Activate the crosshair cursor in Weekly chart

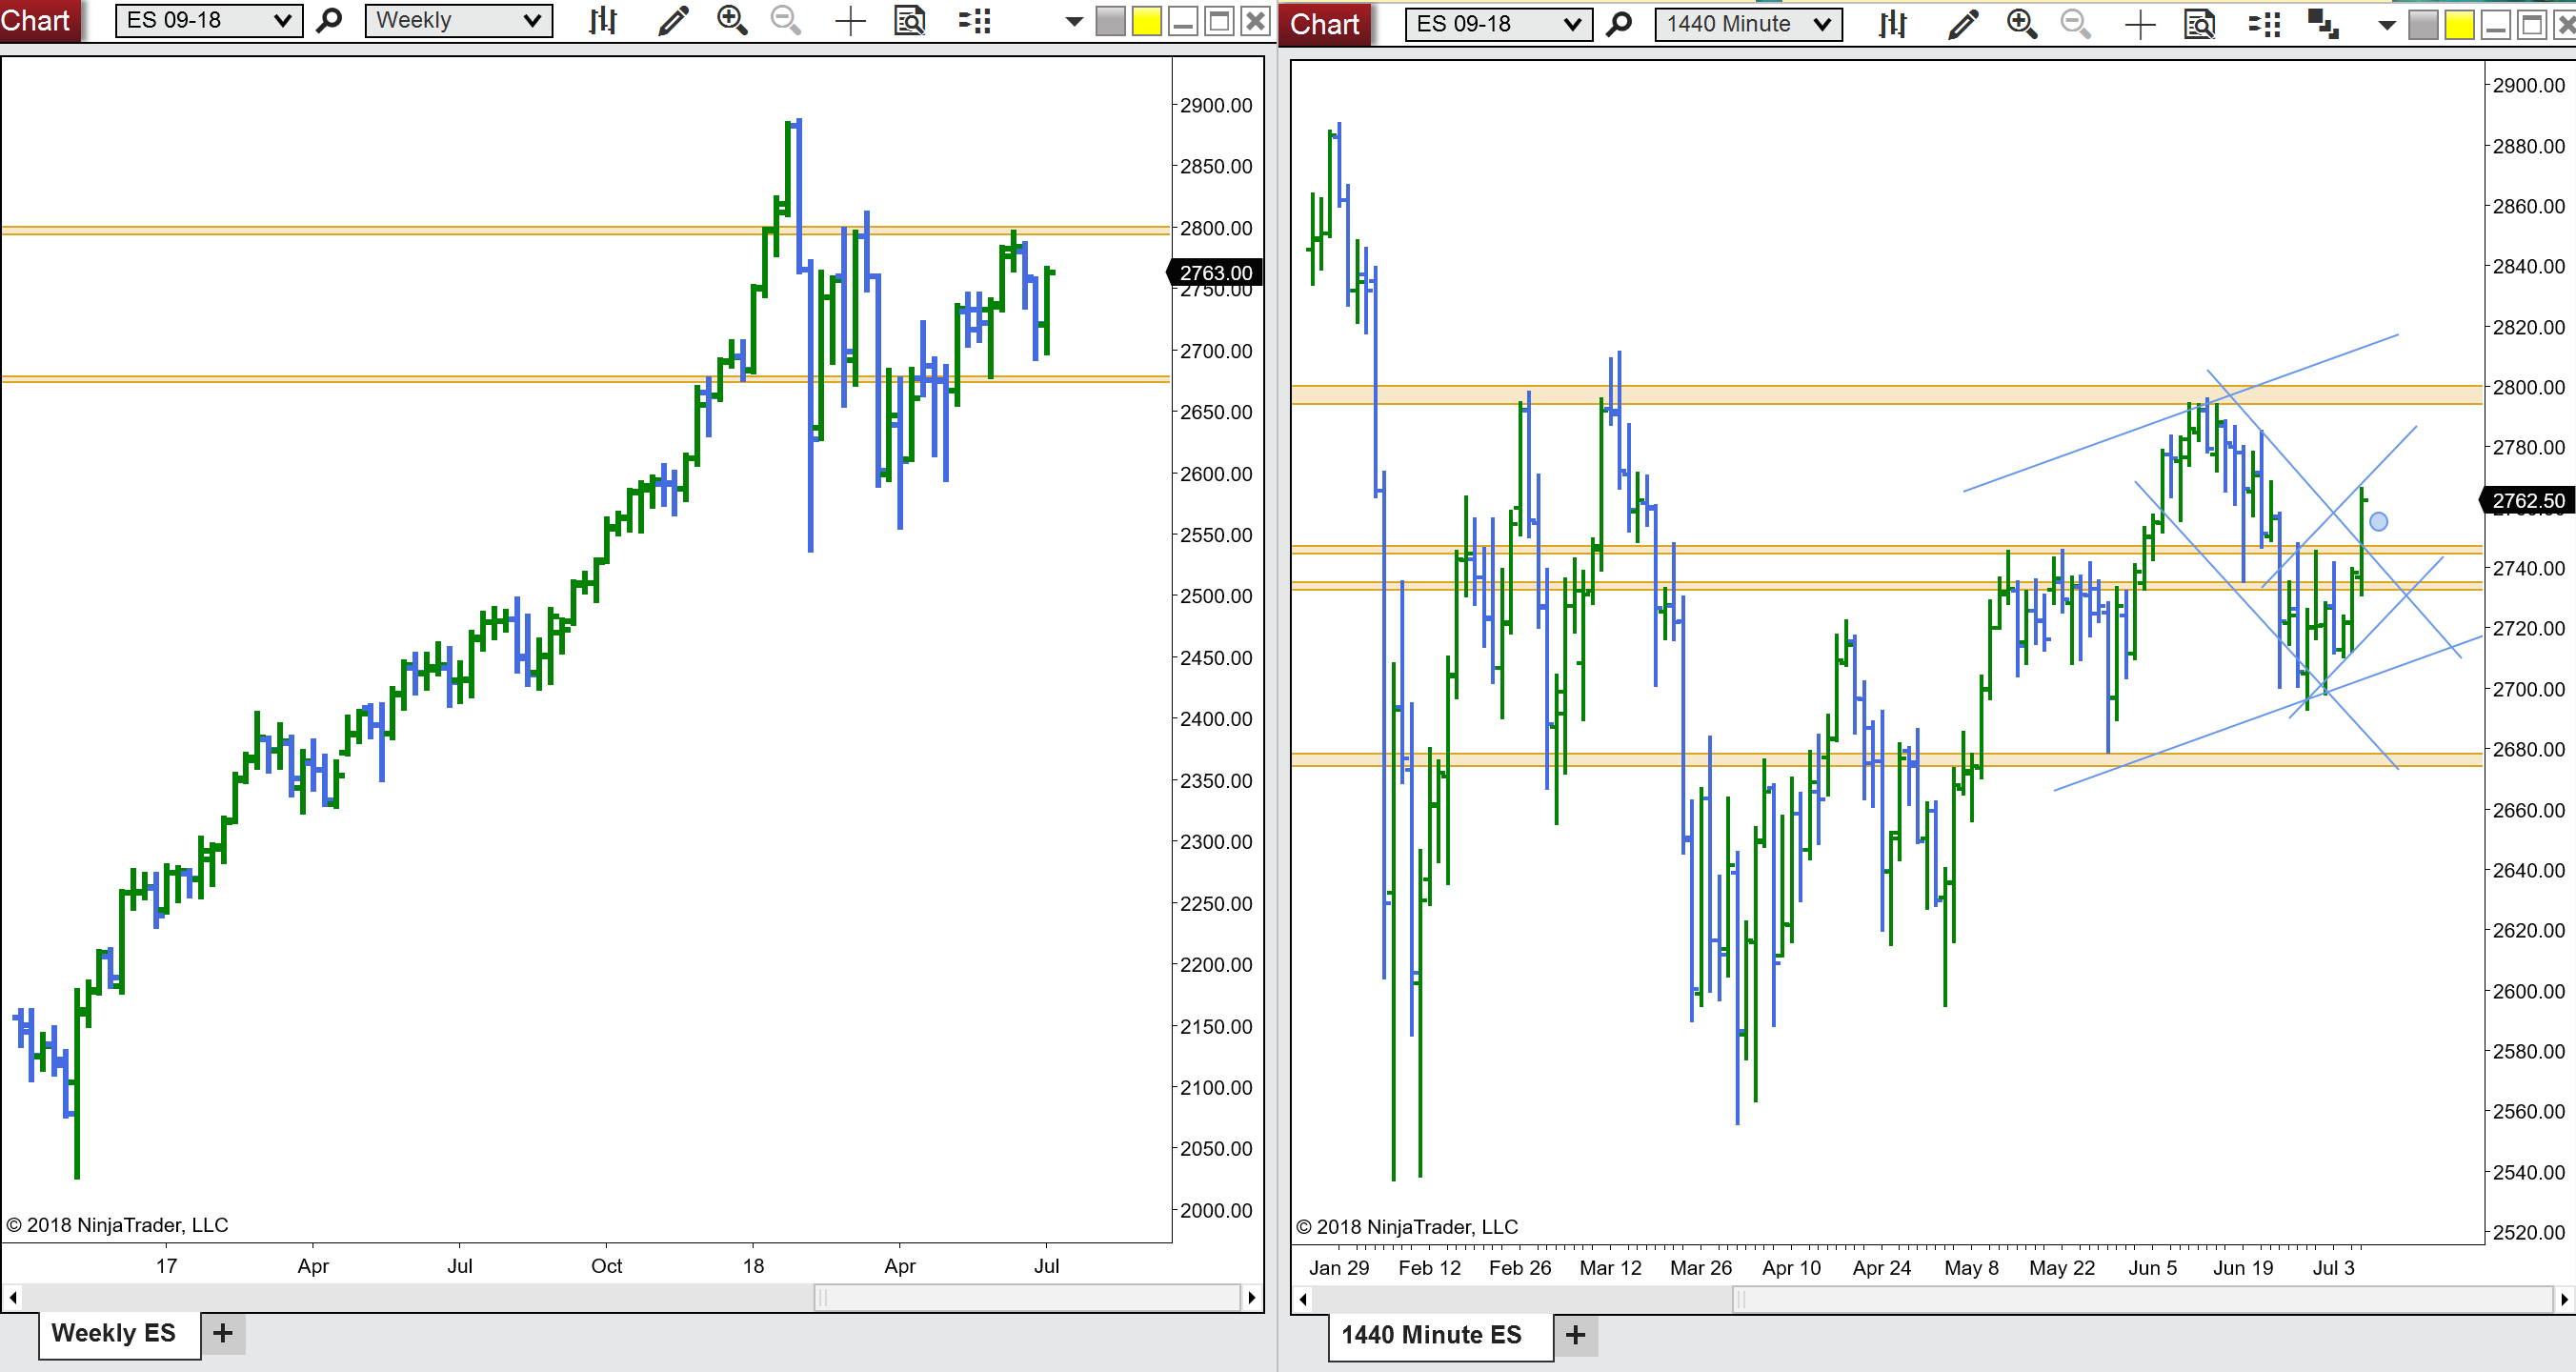coord(849,20)
